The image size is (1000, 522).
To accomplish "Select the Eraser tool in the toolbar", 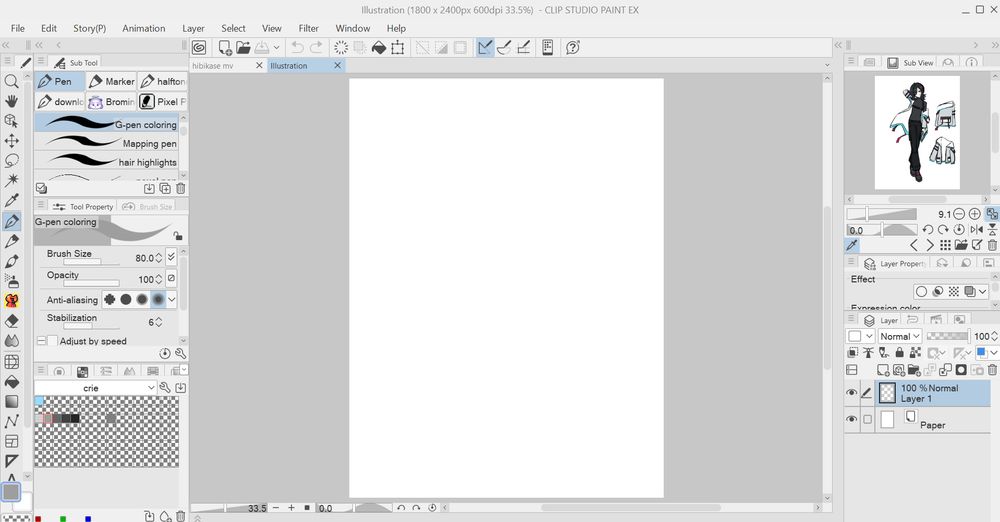I will [x=12, y=321].
